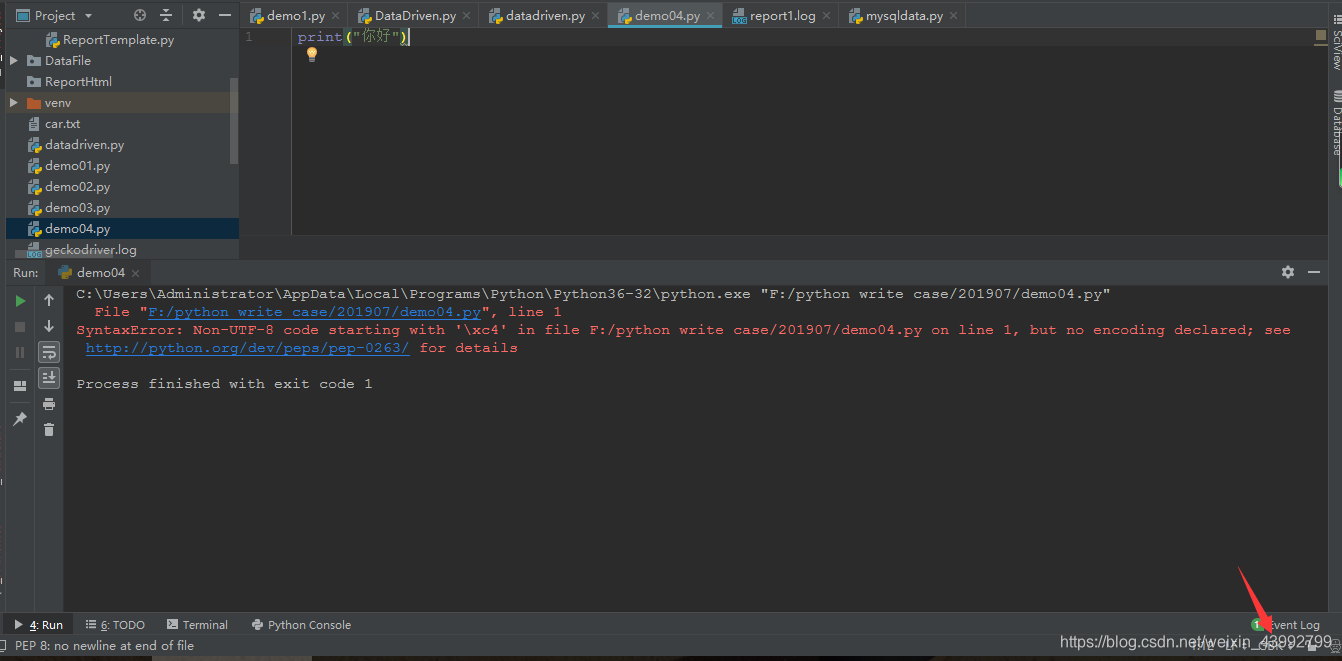Collapse all in Project panel

click(x=166, y=15)
